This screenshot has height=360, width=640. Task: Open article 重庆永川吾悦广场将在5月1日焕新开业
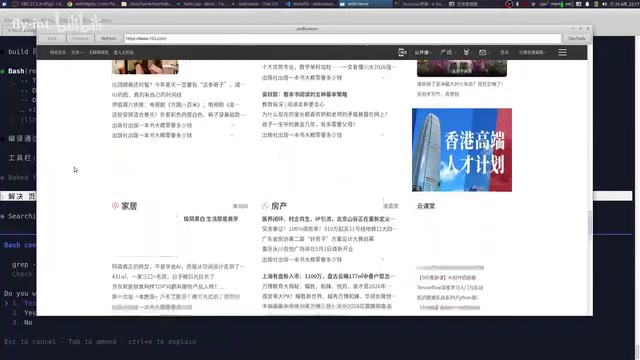[x=307, y=249]
